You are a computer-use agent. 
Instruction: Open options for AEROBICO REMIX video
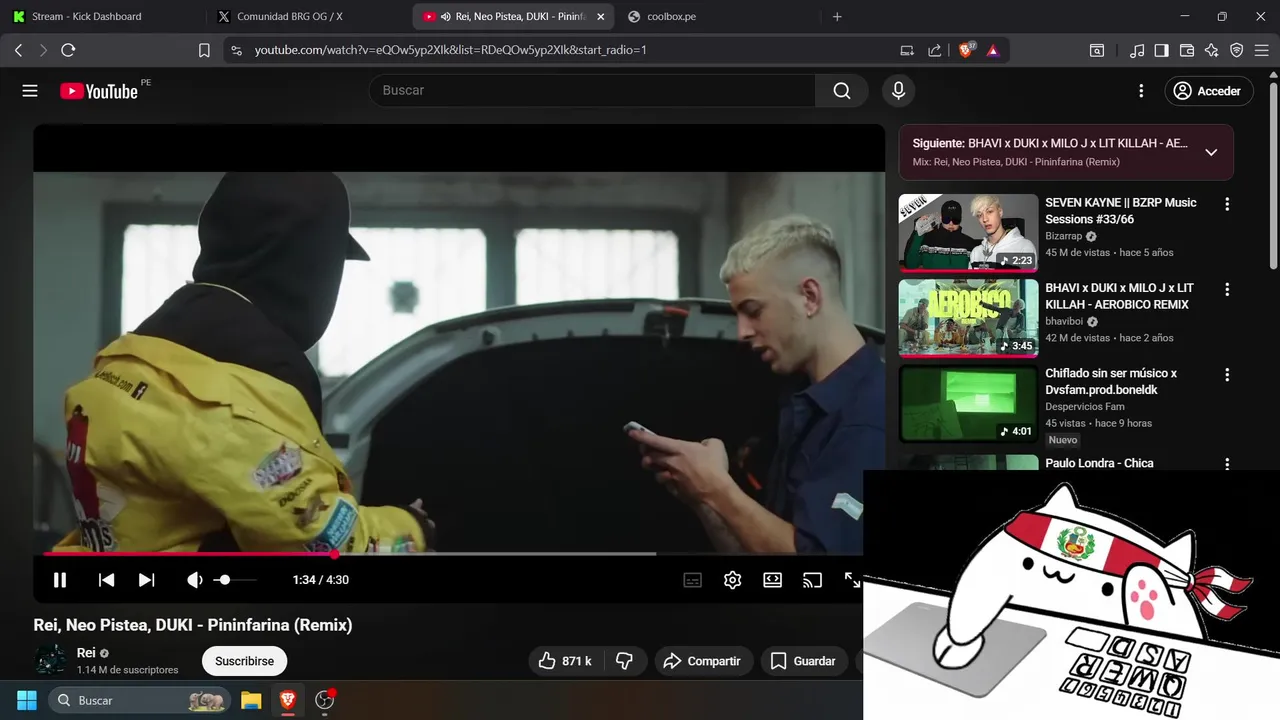coord(1227,289)
